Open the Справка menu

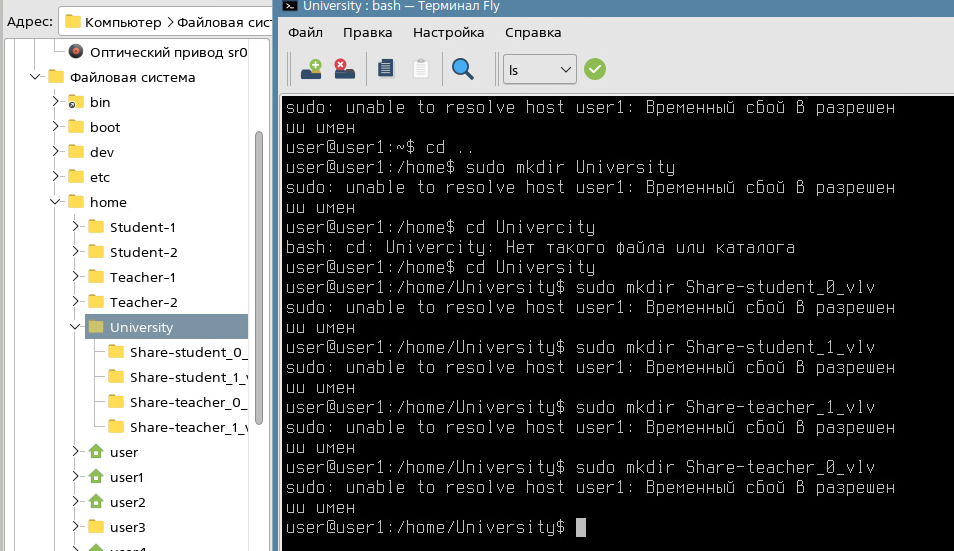[533, 33]
